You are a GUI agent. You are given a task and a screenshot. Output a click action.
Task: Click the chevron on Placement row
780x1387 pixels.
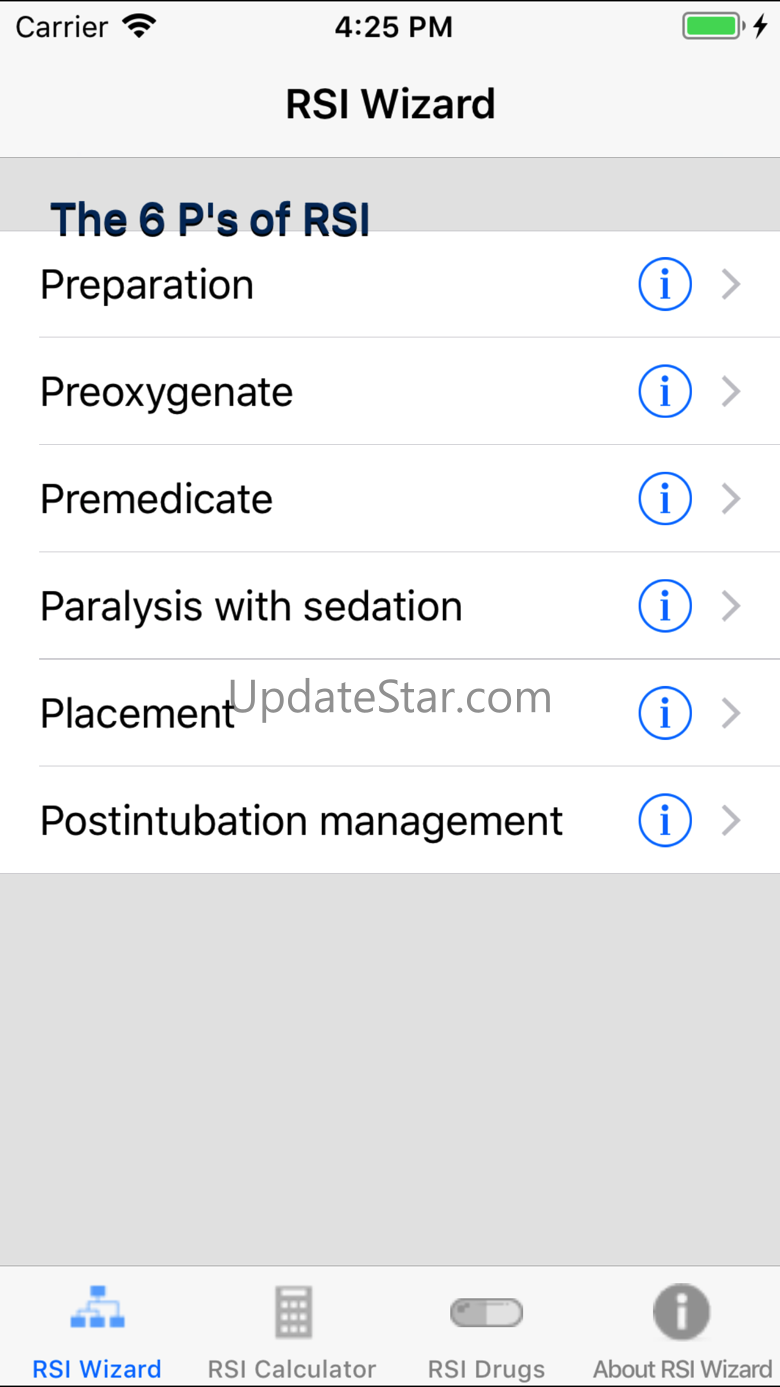732,713
